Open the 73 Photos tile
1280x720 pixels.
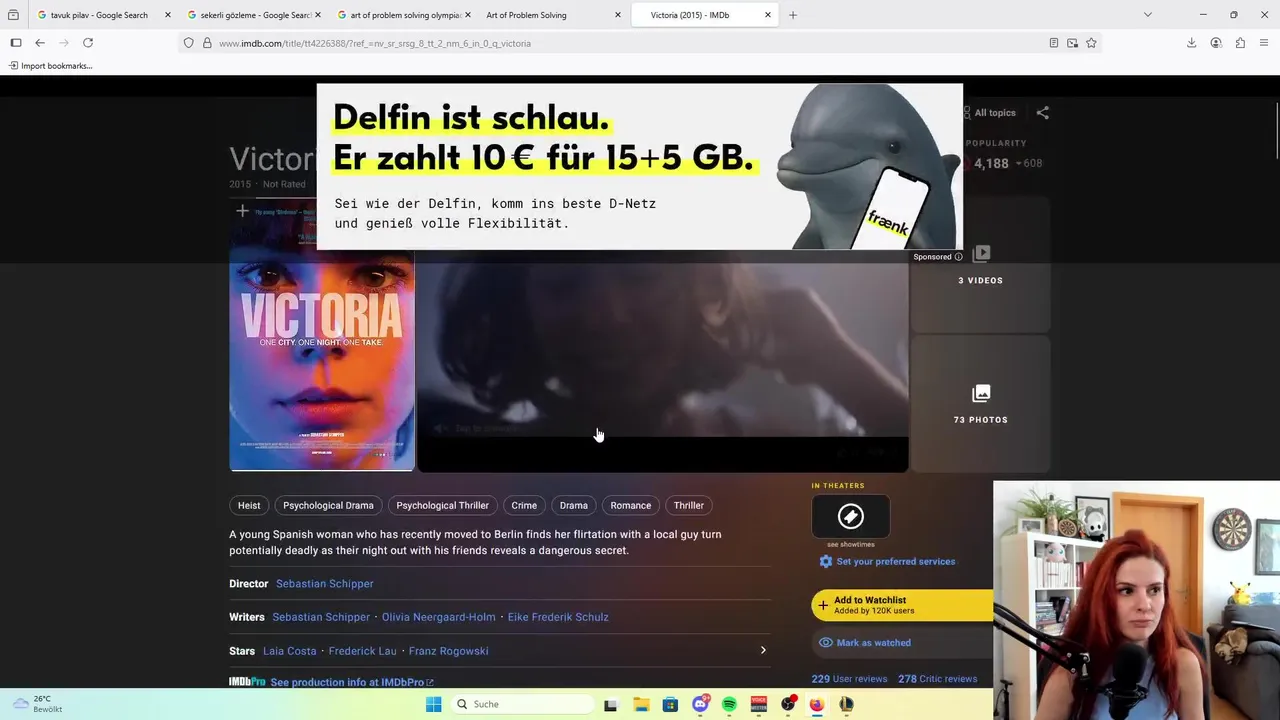click(x=980, y=404)
